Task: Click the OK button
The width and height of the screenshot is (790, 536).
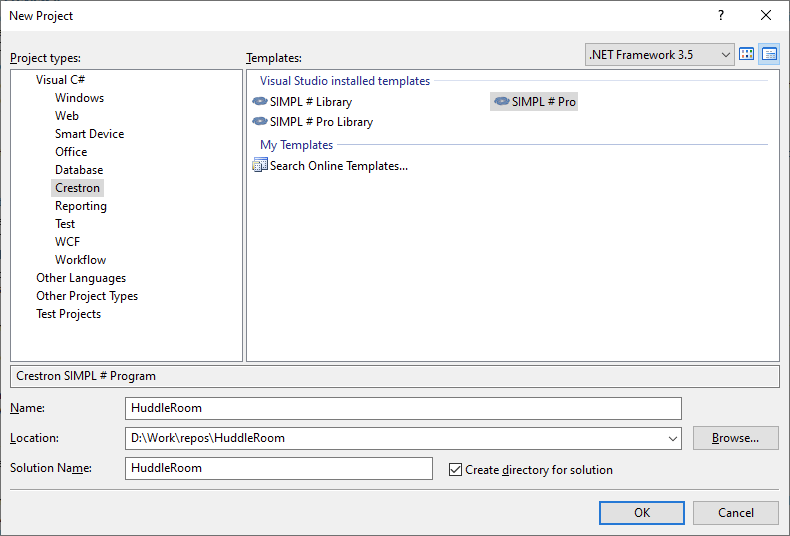Action: [x=642, y=512]
